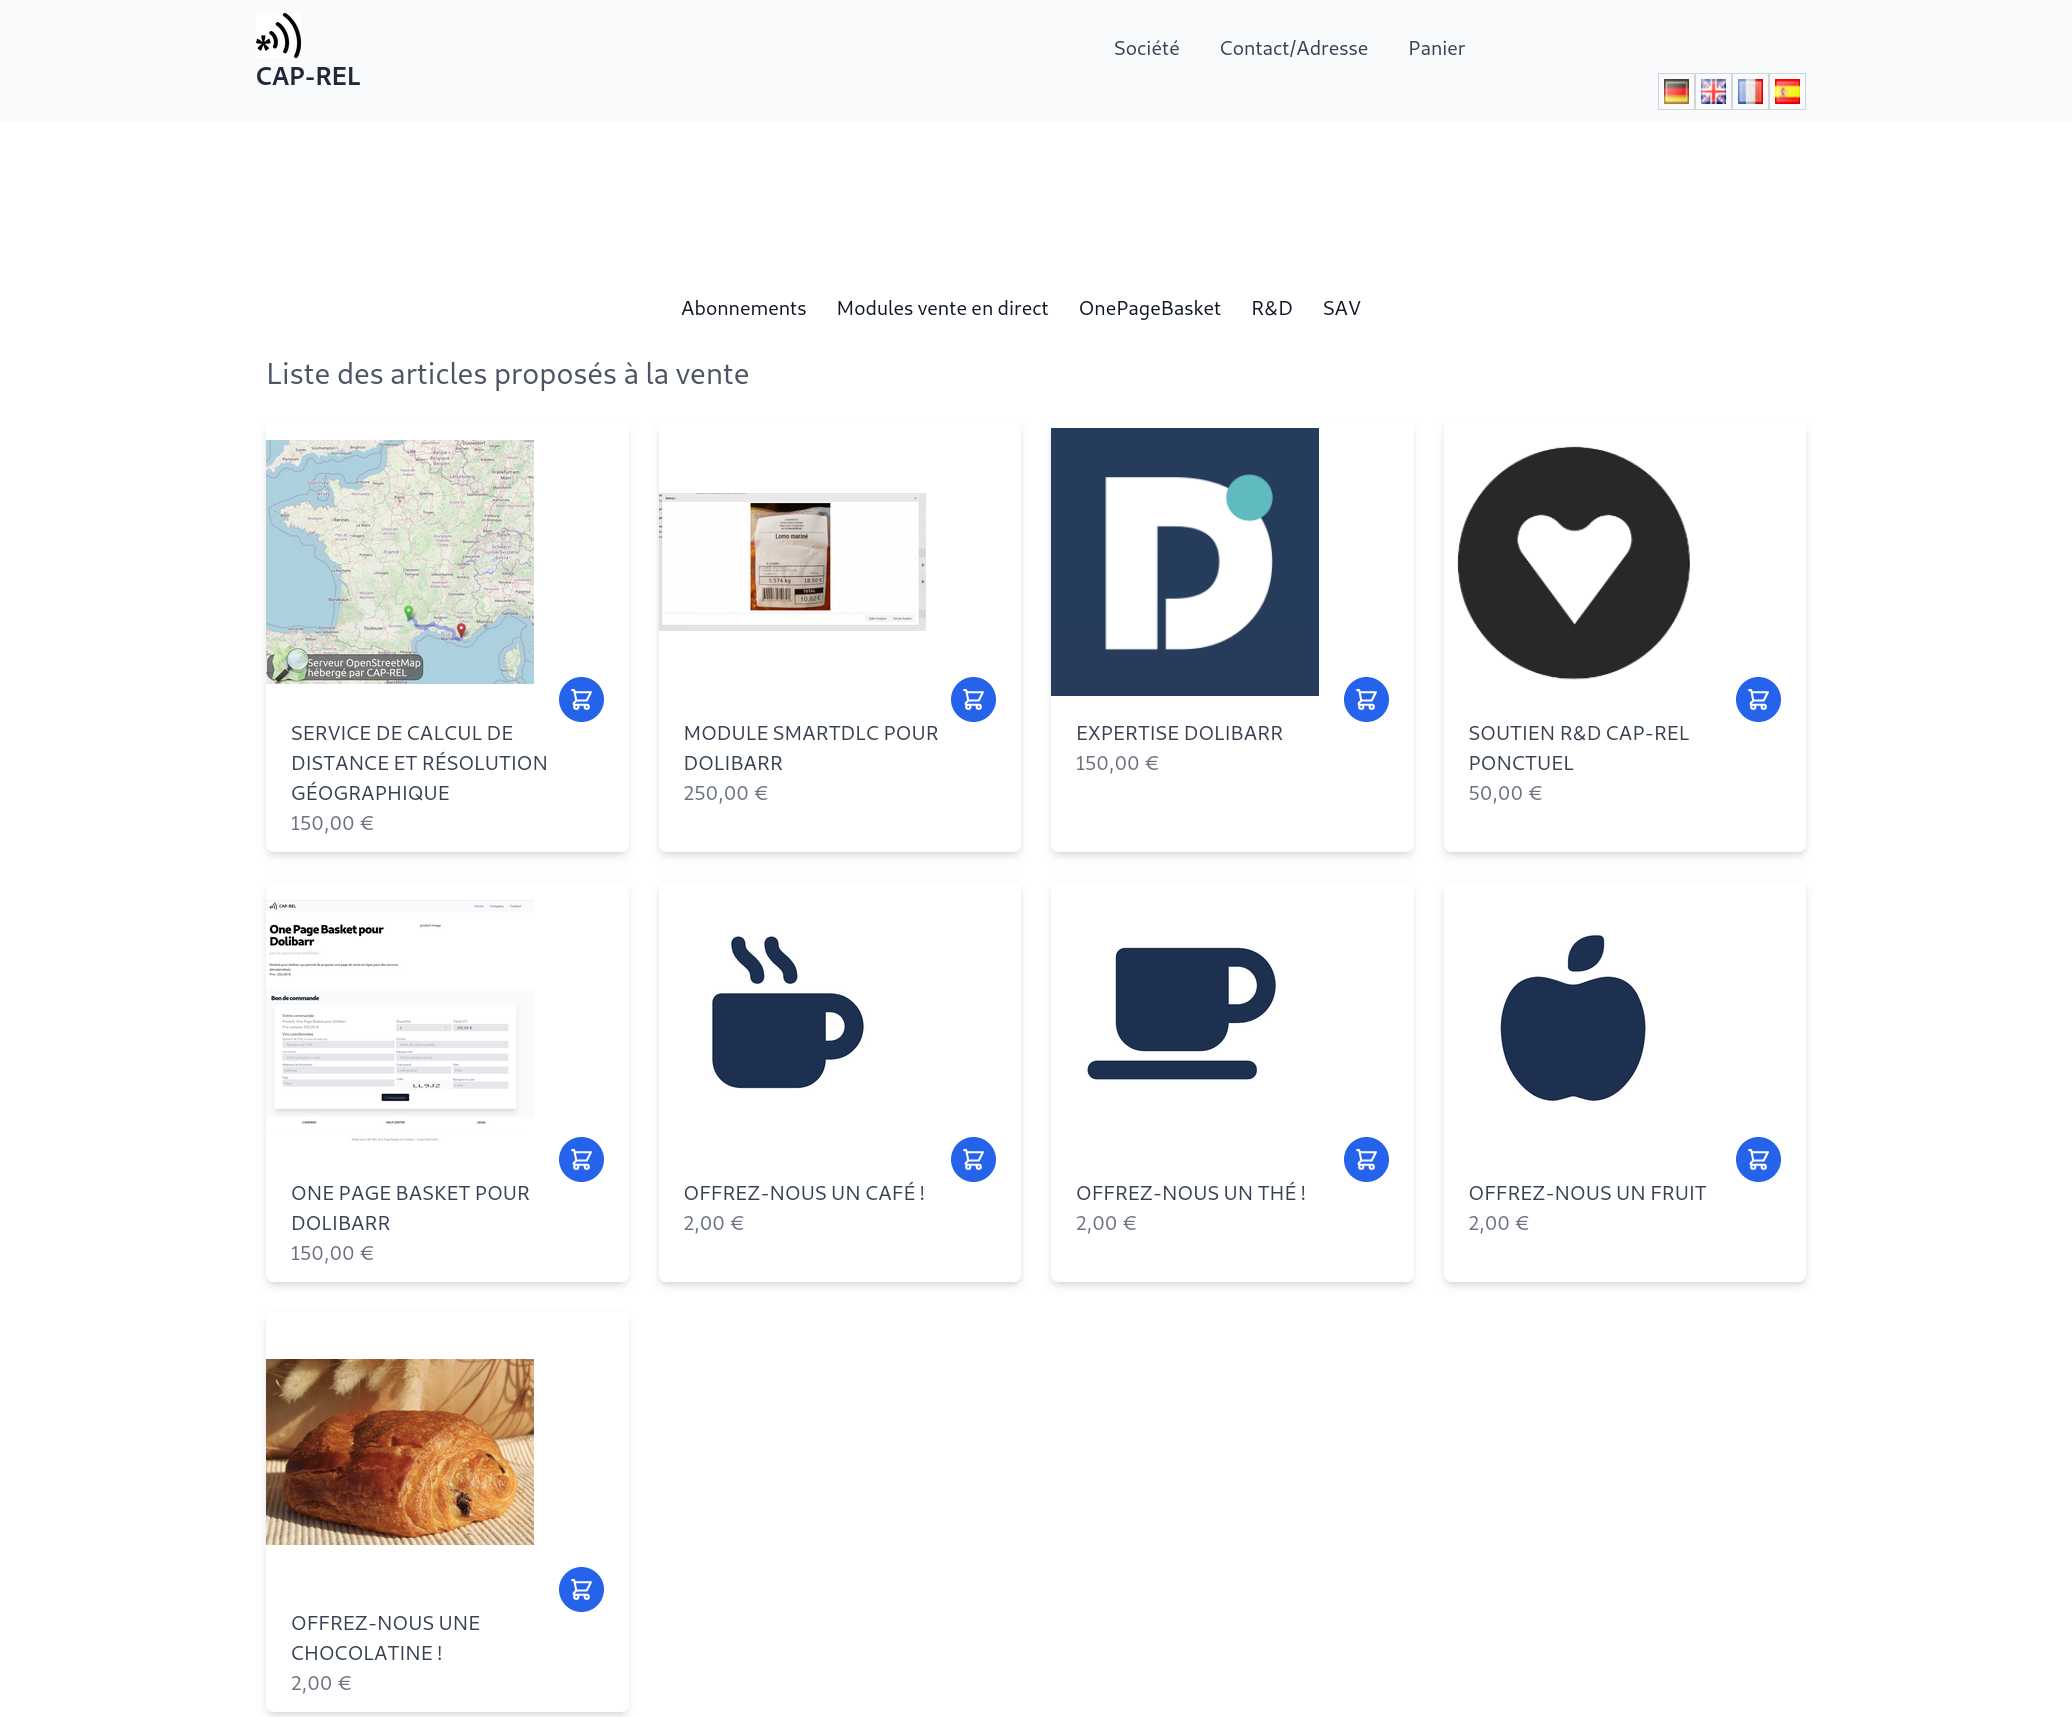
Task: Open the France map product thumbnail
Action: coord(400,562)
